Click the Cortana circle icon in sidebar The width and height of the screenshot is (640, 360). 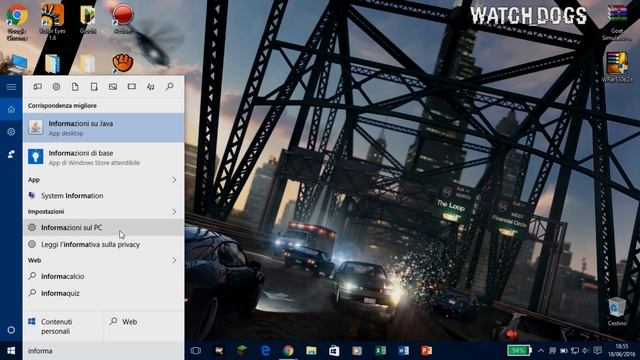(11, 330)
